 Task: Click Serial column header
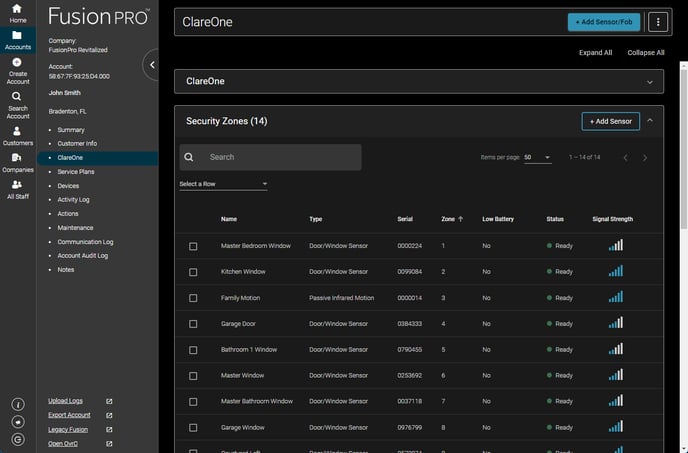pyautogui.click(x=405, y=219)
